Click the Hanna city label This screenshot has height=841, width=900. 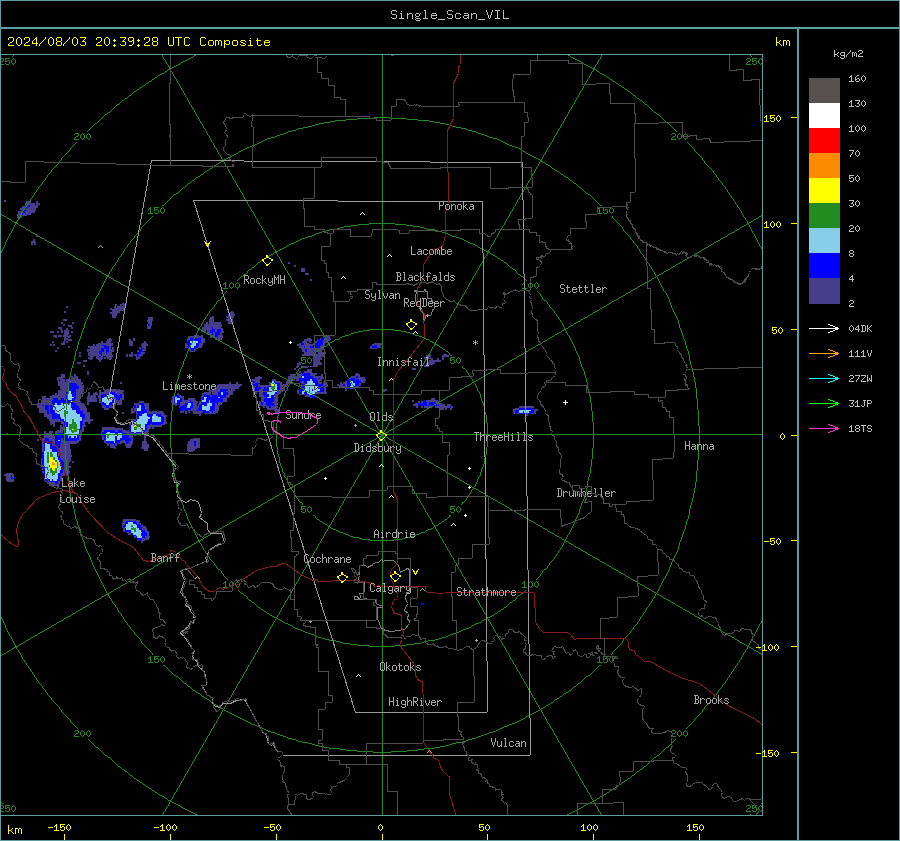point(699,446)
